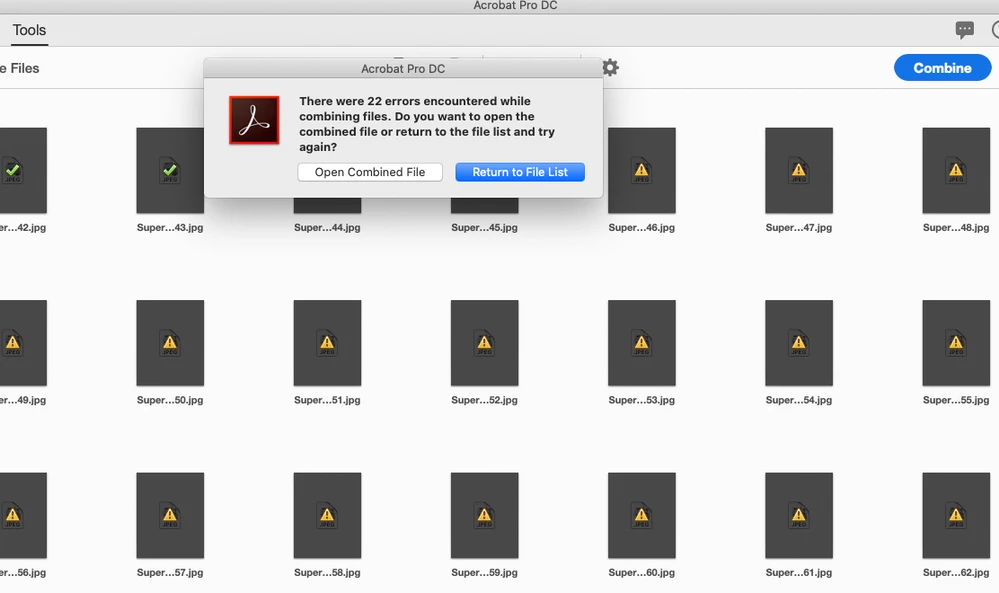This screenshot has width=999, height=593.
Task: Select the Super...53.jpg thumbnail
Action: coord(642,343)
